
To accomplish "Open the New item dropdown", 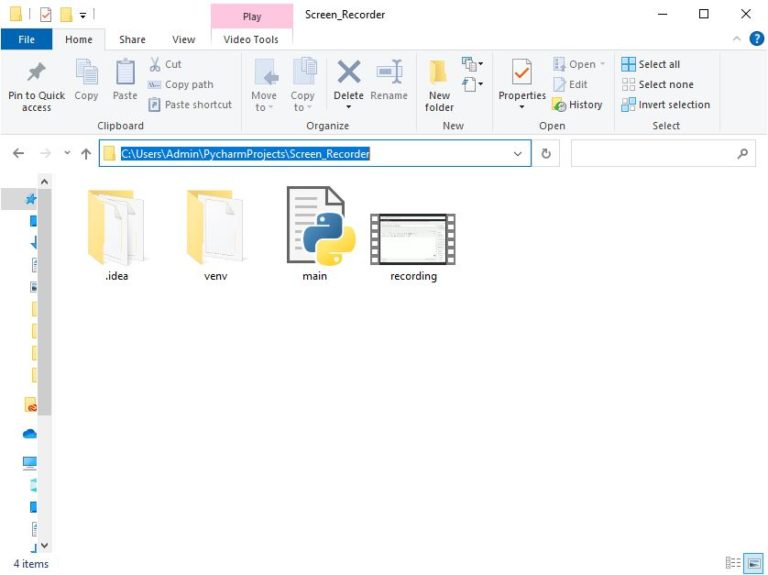I will [473, 64].
